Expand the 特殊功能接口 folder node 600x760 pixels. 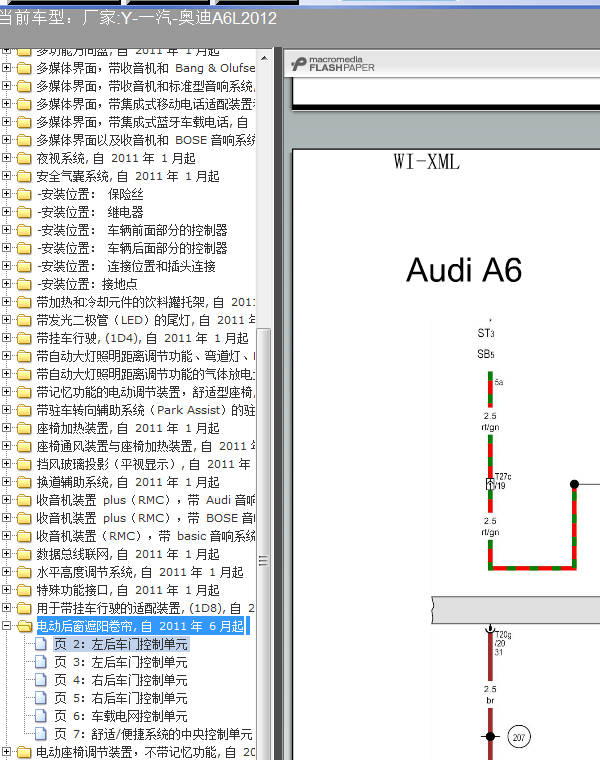tap(6, 590)
